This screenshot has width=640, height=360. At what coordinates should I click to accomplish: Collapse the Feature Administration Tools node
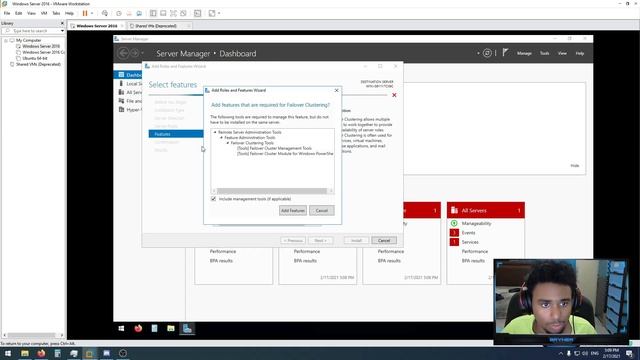pos(222,138)
